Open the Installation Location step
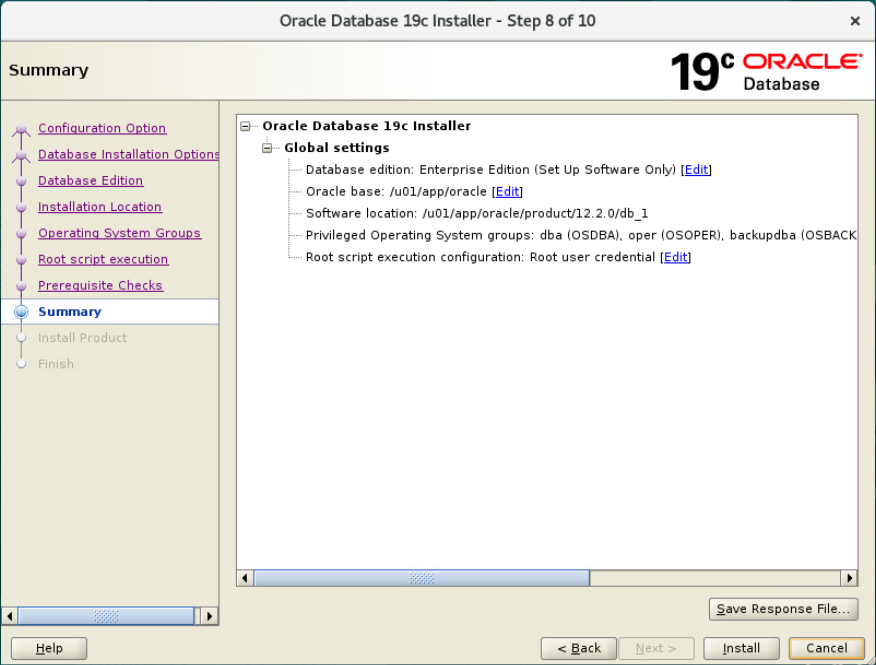The width and height of the screenshot is (876, 665). [x=99, y=207]
